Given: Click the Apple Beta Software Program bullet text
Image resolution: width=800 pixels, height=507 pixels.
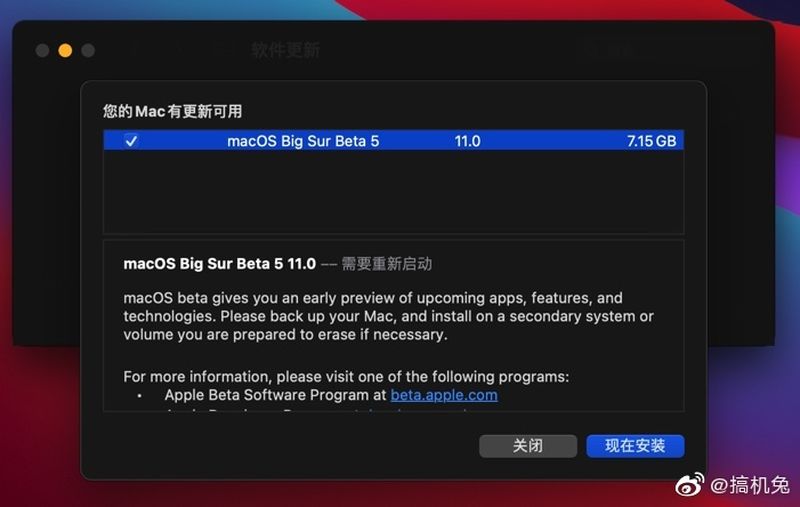Looking at the screenshot, I should coord(276,395).
